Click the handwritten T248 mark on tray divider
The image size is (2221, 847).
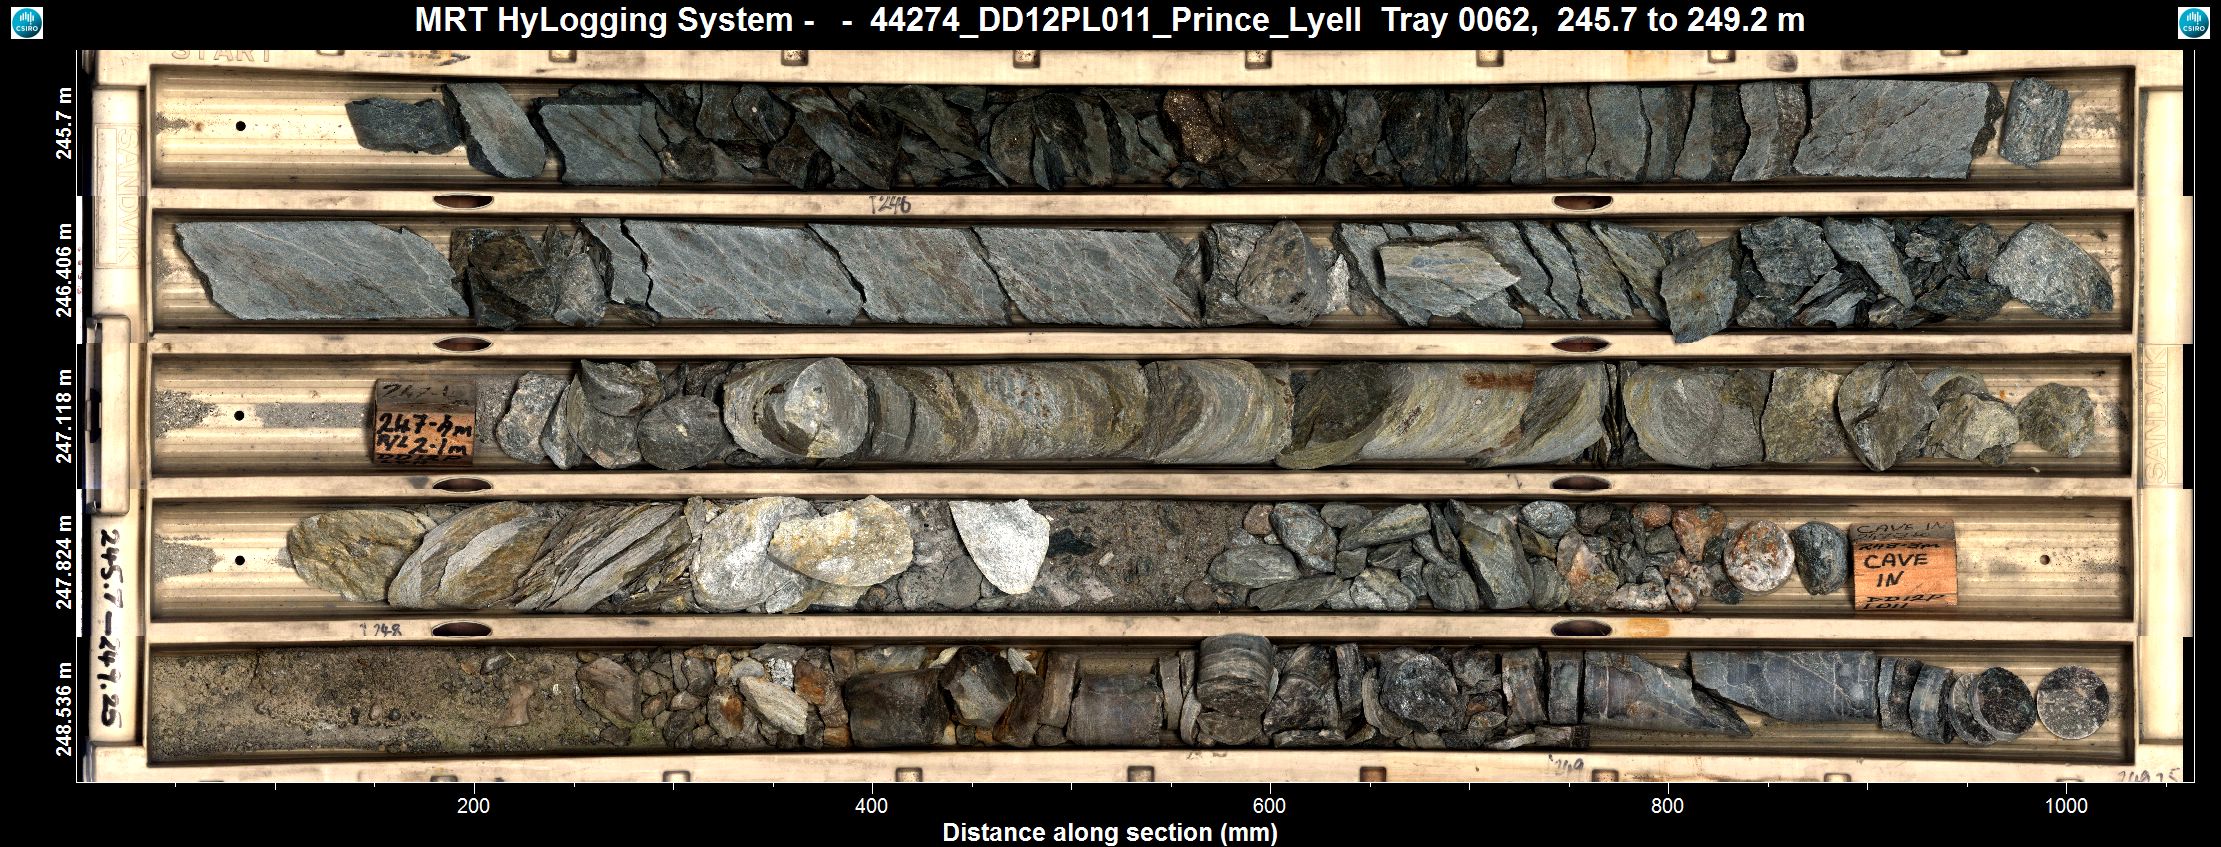point(380,630)
